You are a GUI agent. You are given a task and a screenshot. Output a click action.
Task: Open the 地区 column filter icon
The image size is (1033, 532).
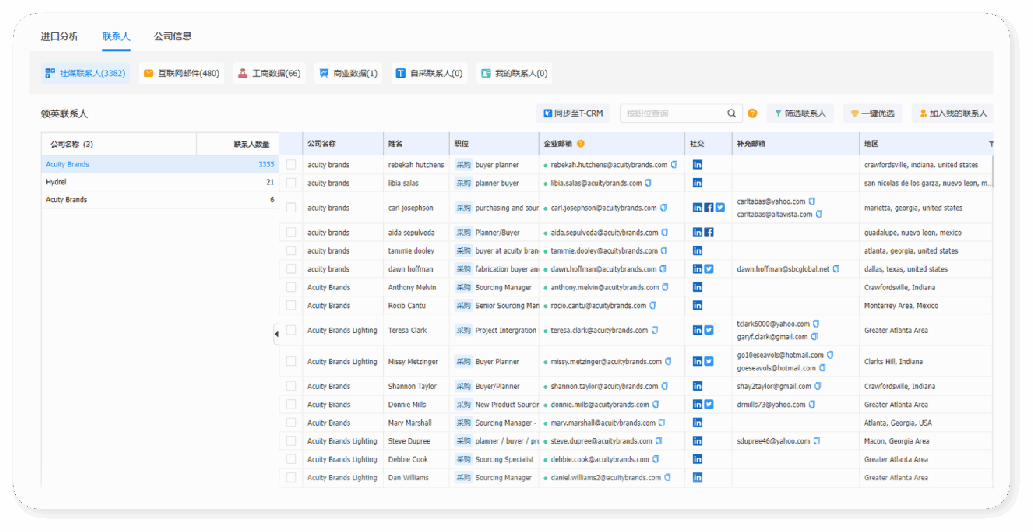(990, 144)
